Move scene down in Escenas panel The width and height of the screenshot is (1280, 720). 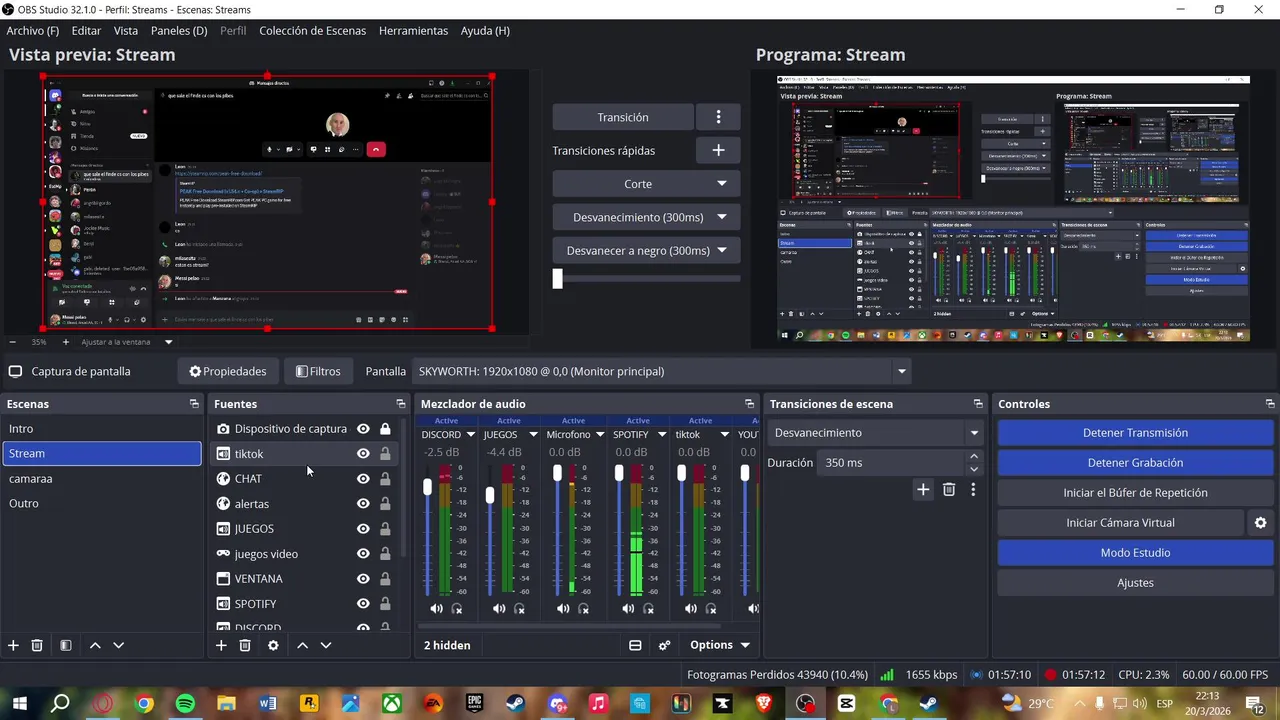click(x=118, y=646)
